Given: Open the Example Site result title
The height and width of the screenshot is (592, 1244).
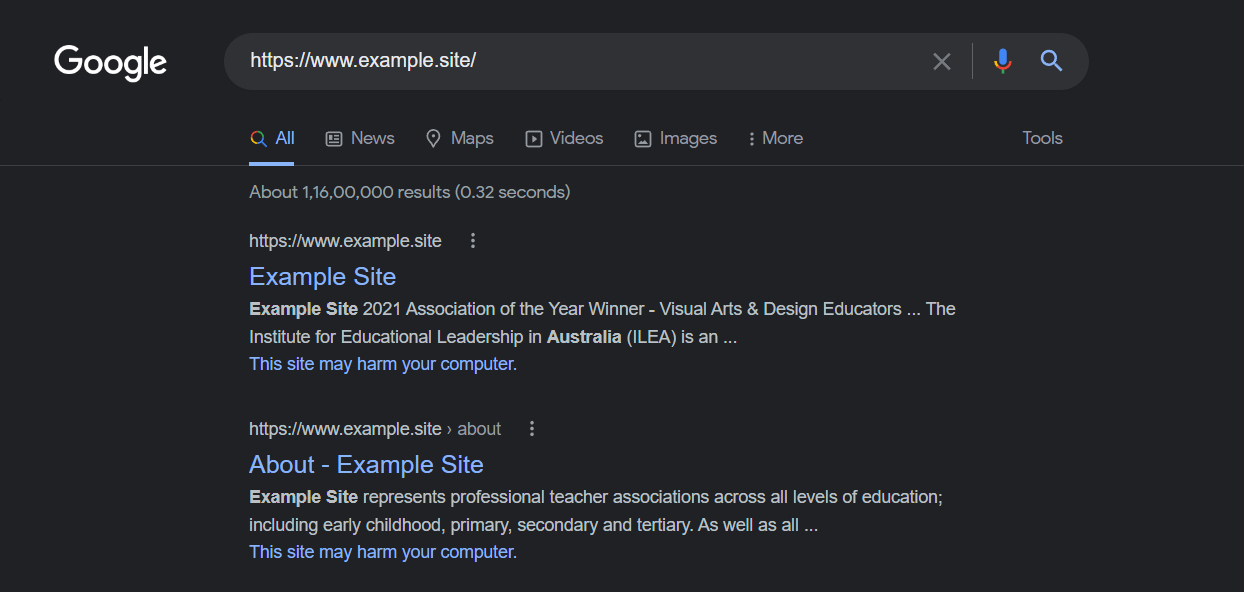Looking at the screenshot, I should tap(322, 277).
